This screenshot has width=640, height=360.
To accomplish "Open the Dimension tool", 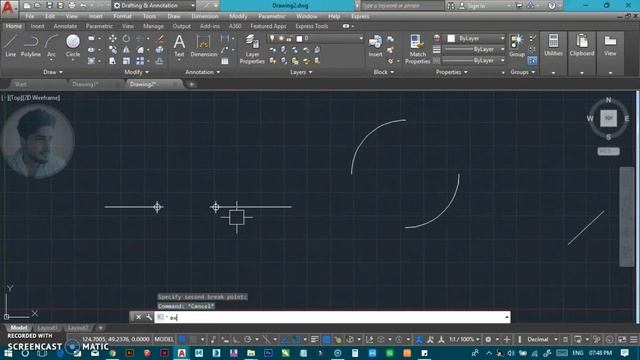I will [203, 45].
